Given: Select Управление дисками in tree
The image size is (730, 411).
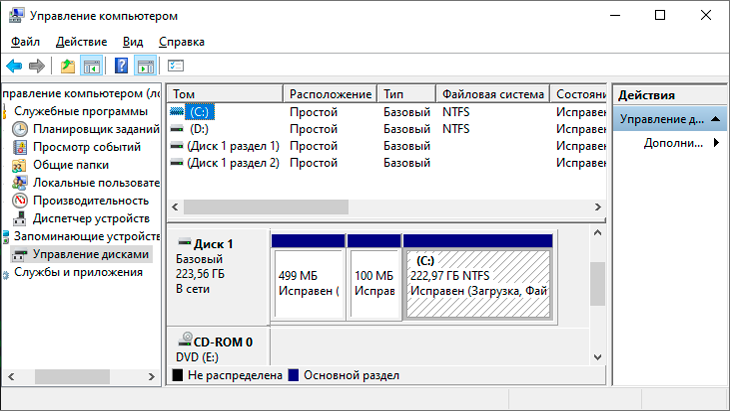Looking at the screenshot, I should point(91,255).
